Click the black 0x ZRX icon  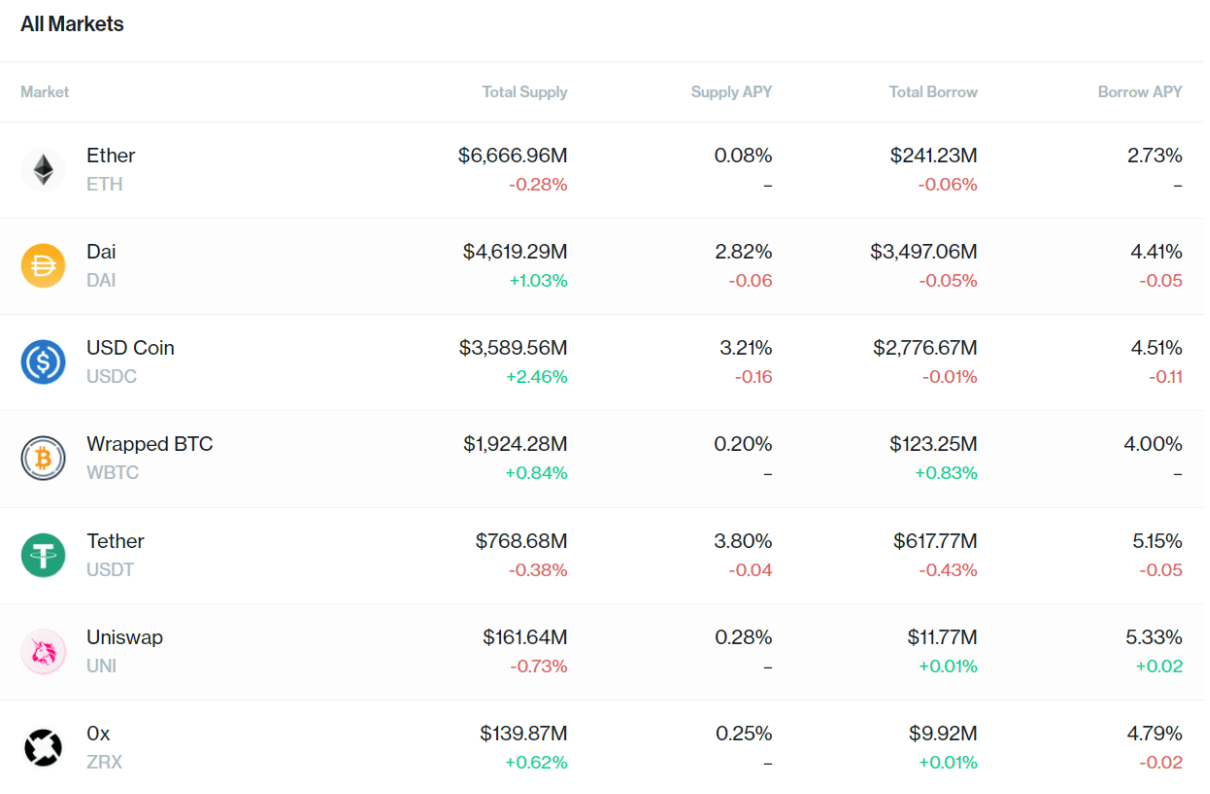[43, 747]
